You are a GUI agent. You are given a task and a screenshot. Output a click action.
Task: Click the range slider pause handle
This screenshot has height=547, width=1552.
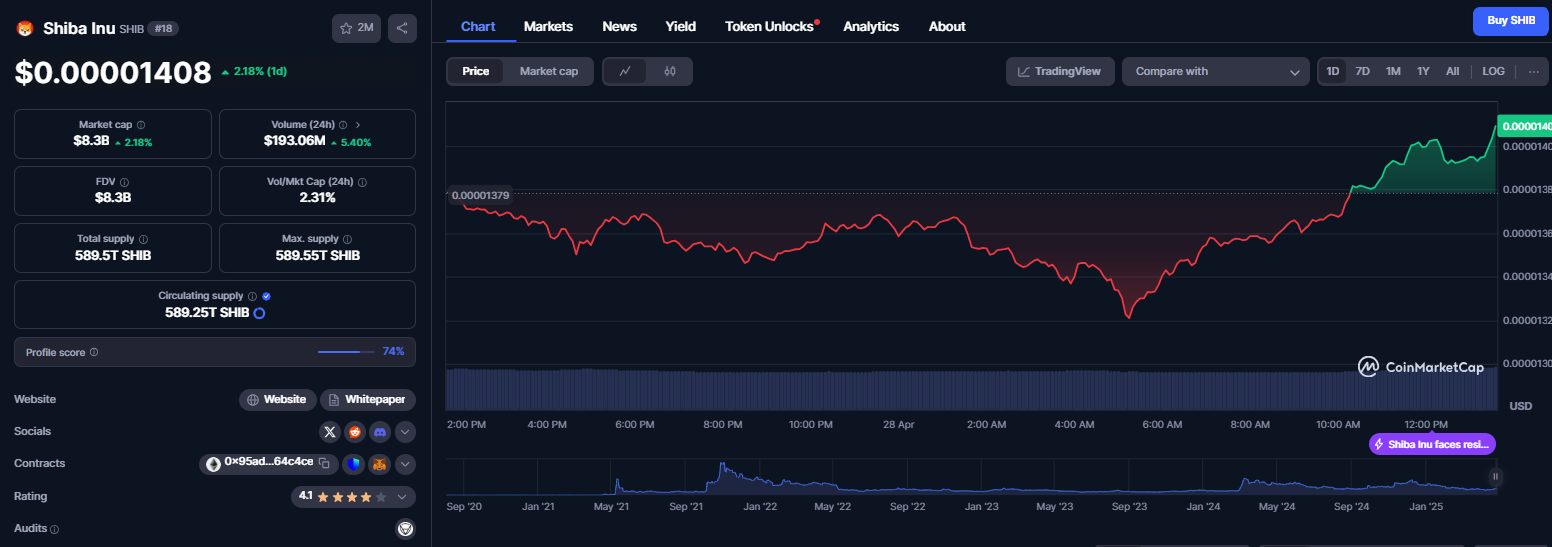pyautogui.click(x=1496, y=477)
